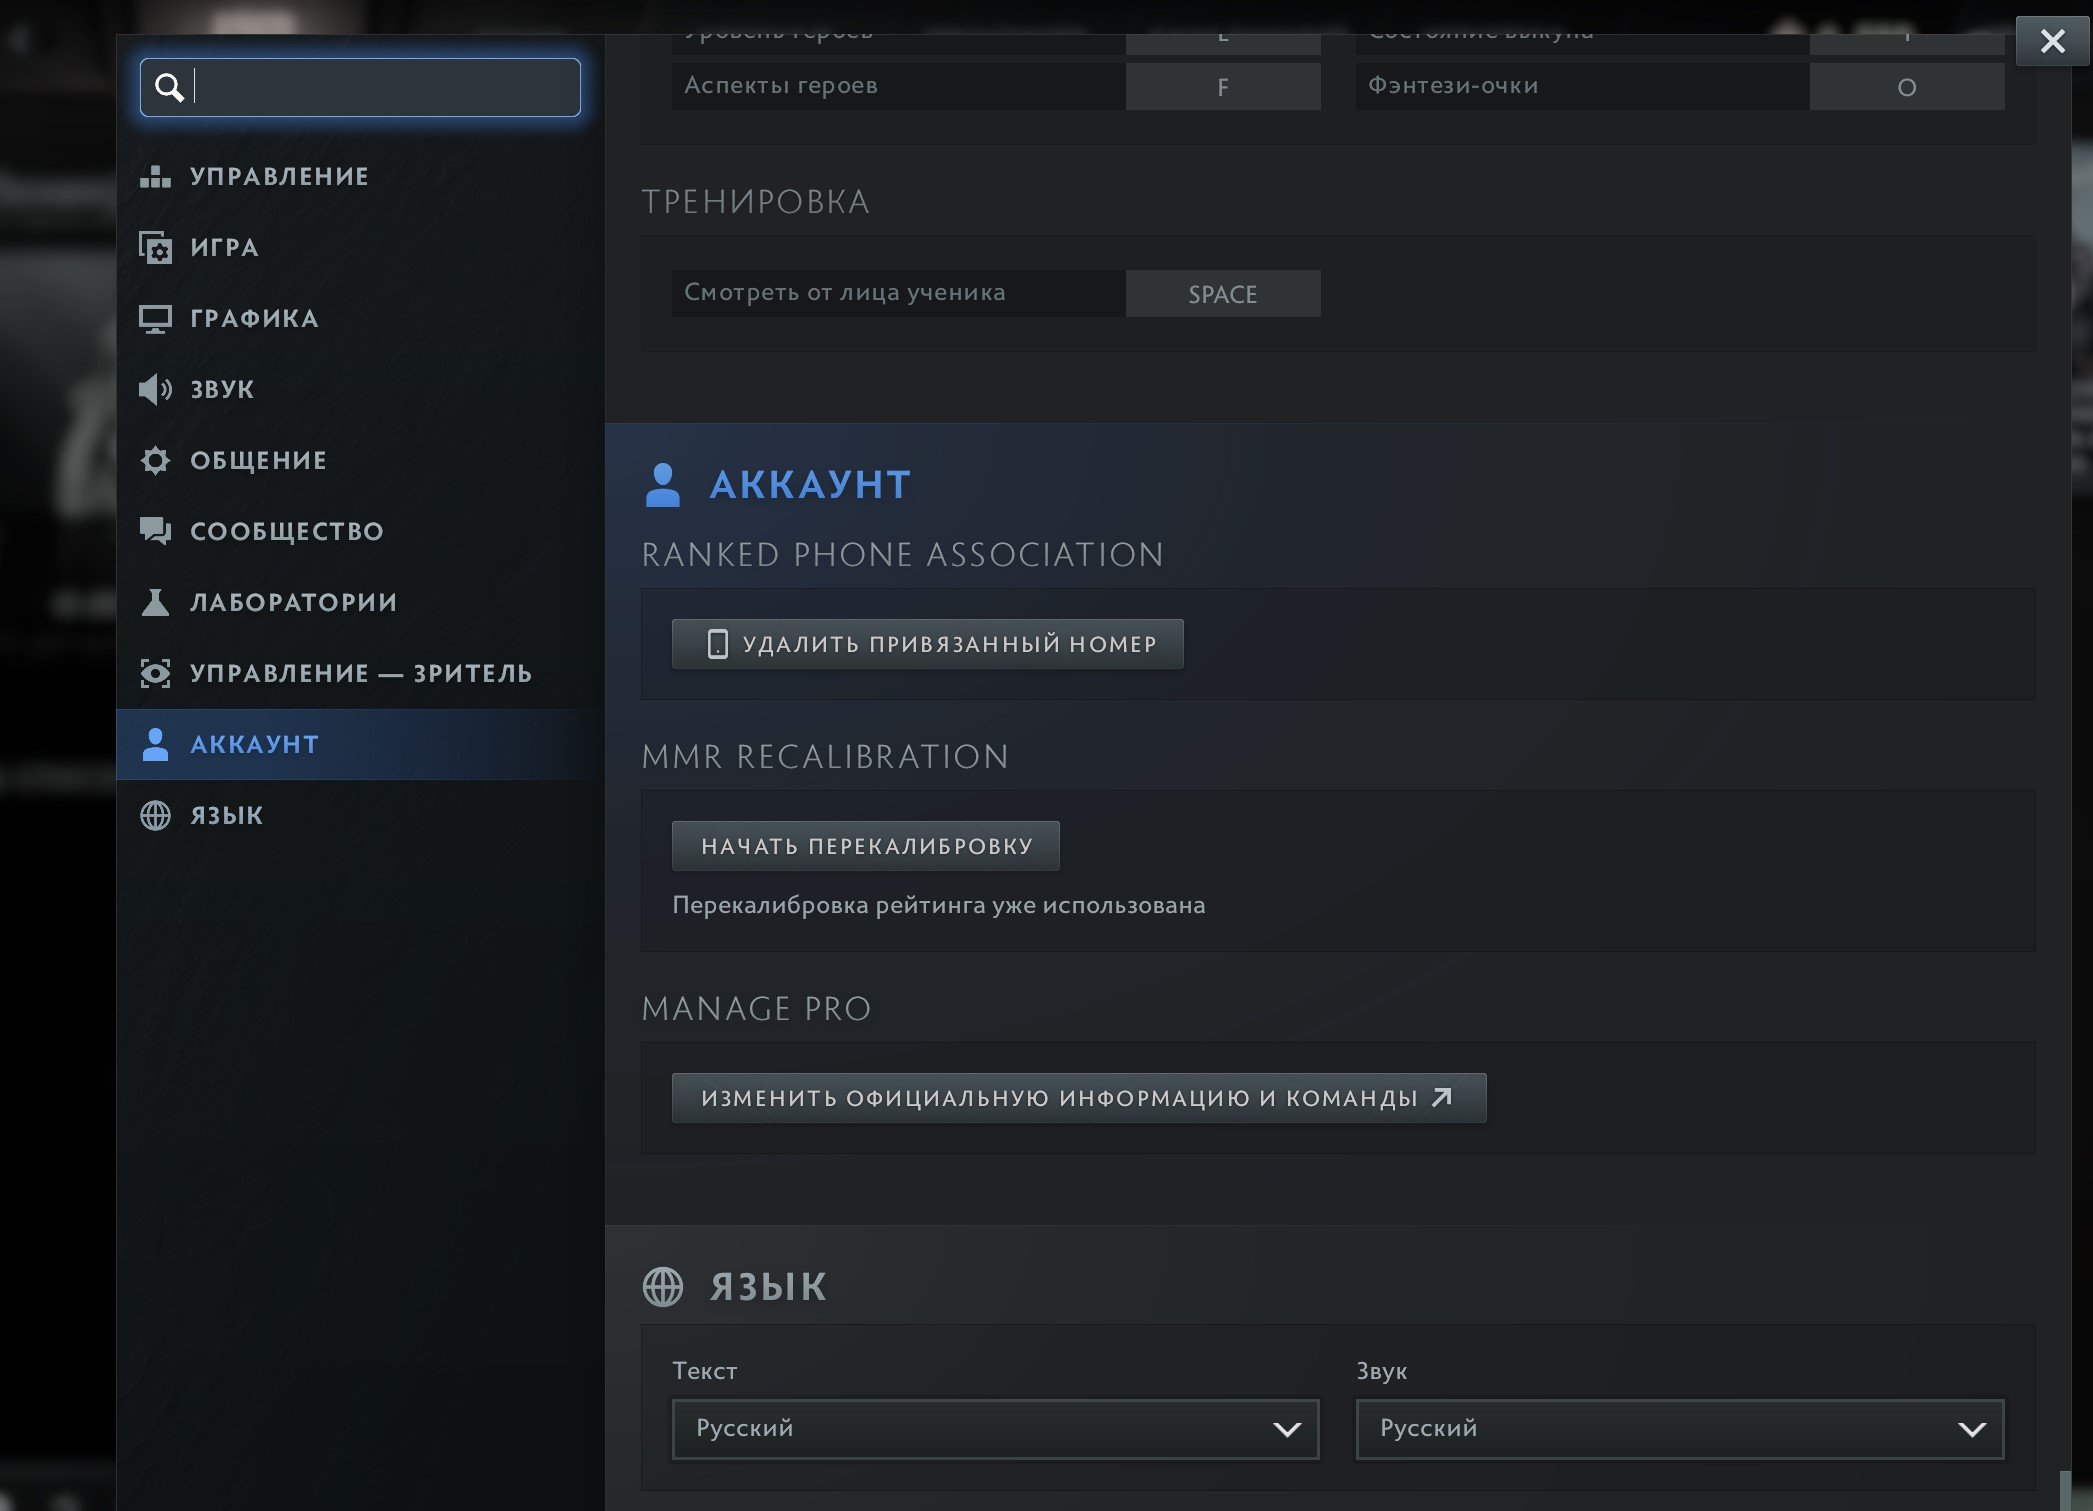The image size is (2093, 1511).
Task: Change the Аспекты героев hotkey F
Action: 1223,87
